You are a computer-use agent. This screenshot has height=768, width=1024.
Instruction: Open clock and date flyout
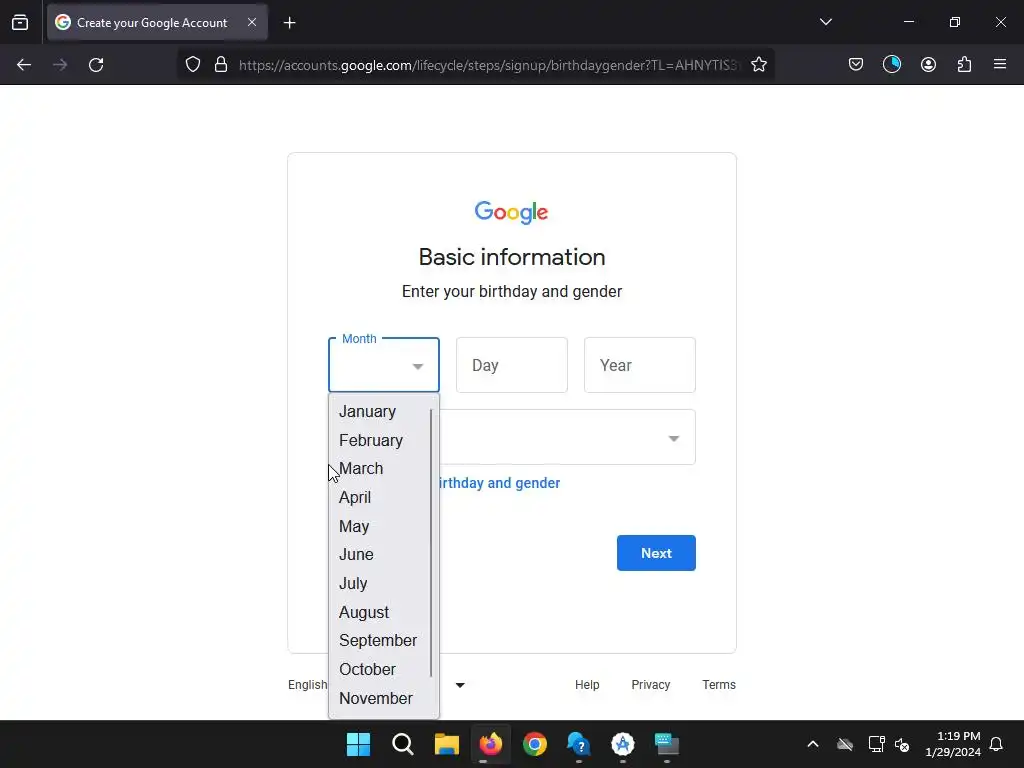click(953, 744)
